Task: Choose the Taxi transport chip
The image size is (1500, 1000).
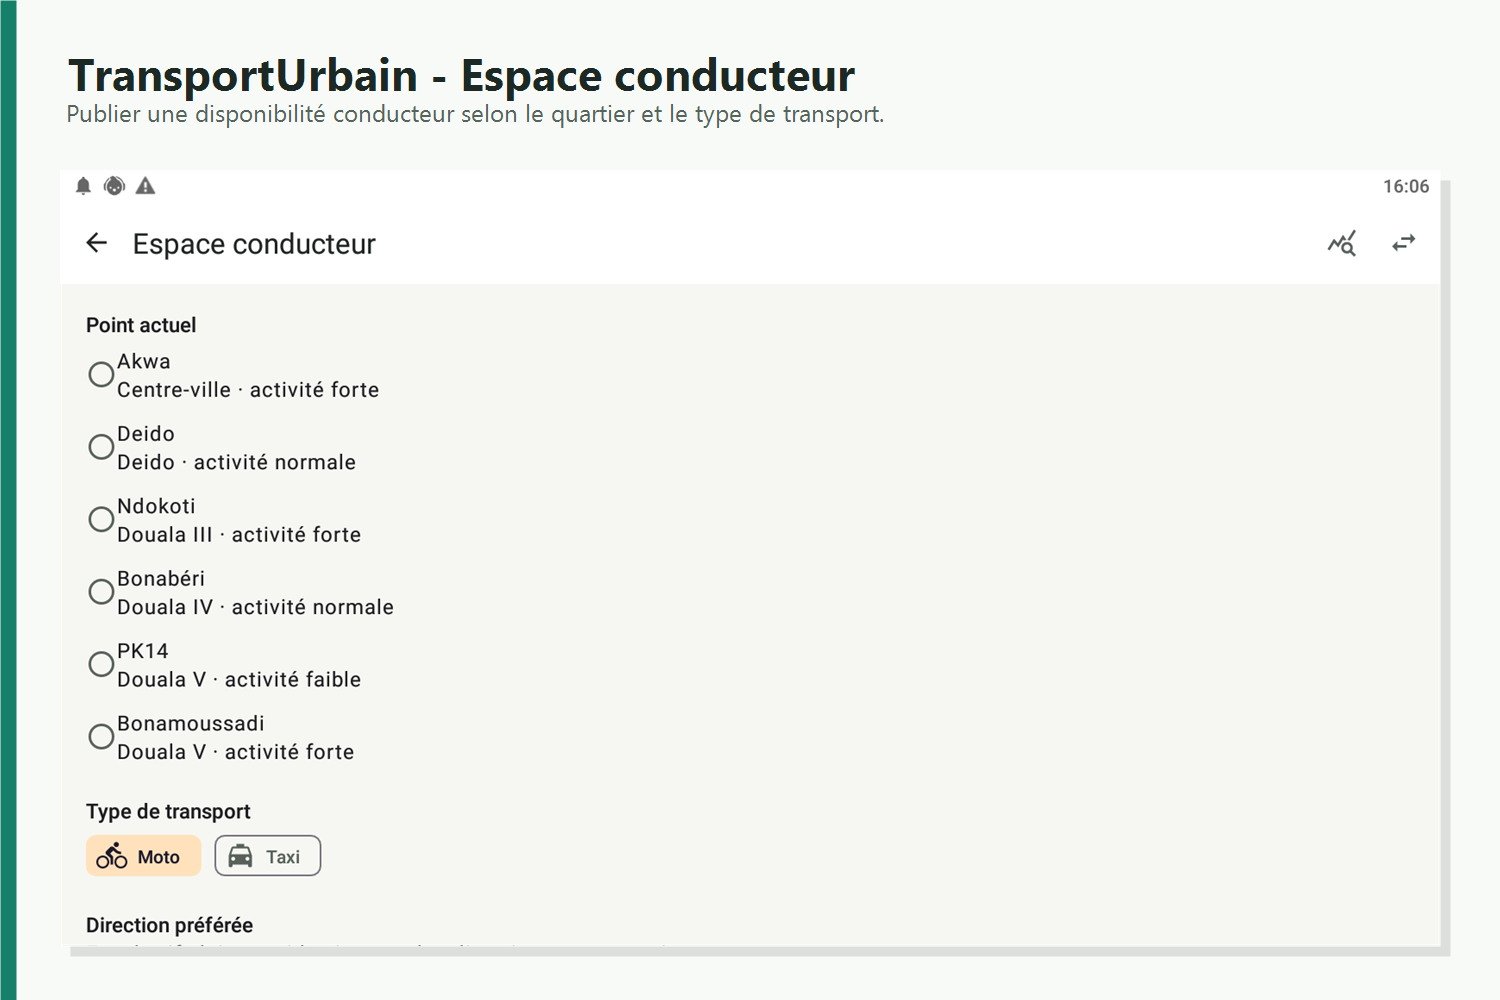Action: pos(268,856)
